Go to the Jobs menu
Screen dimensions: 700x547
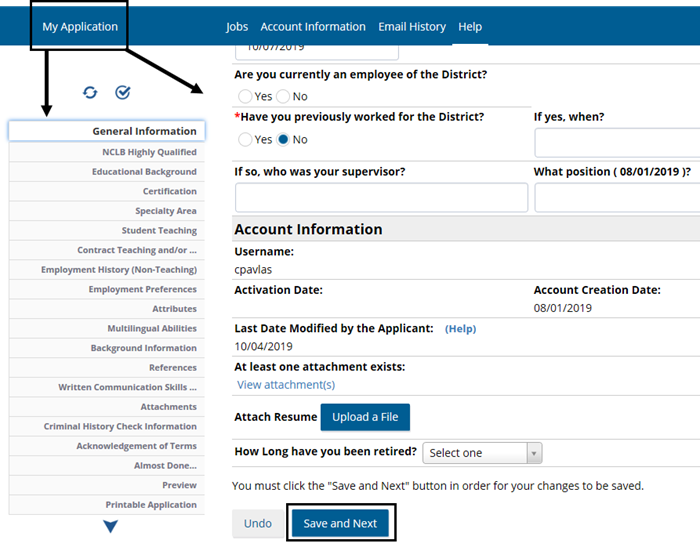(x=237, y=27)
